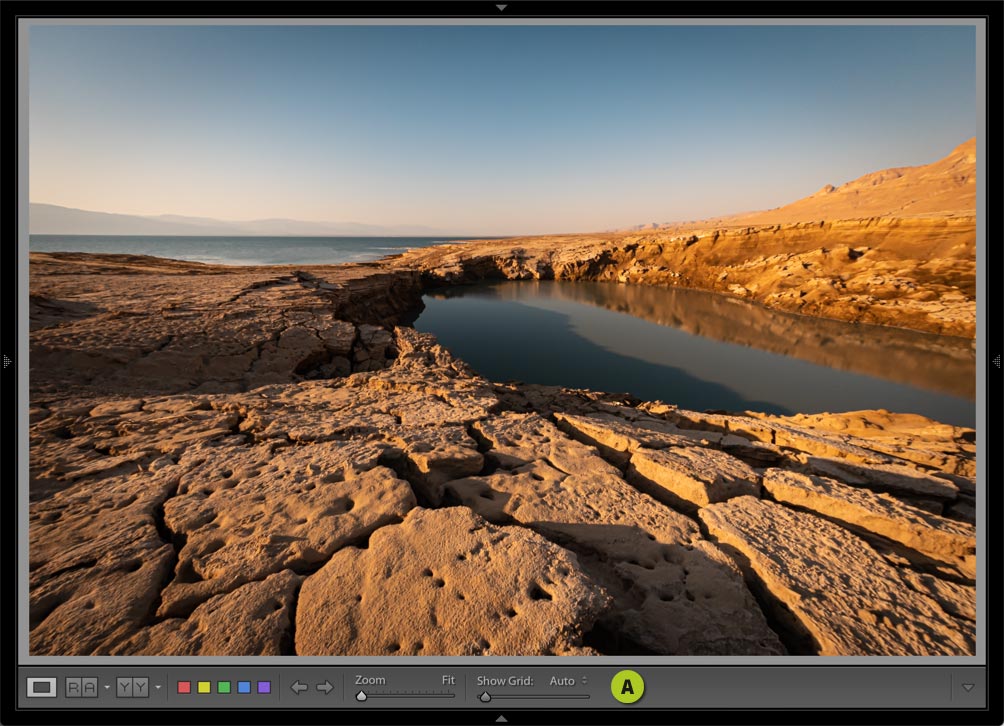Apply the yellow color label
The width and height of the screenshot is (1004, 726).
click(x=204, y=688)
